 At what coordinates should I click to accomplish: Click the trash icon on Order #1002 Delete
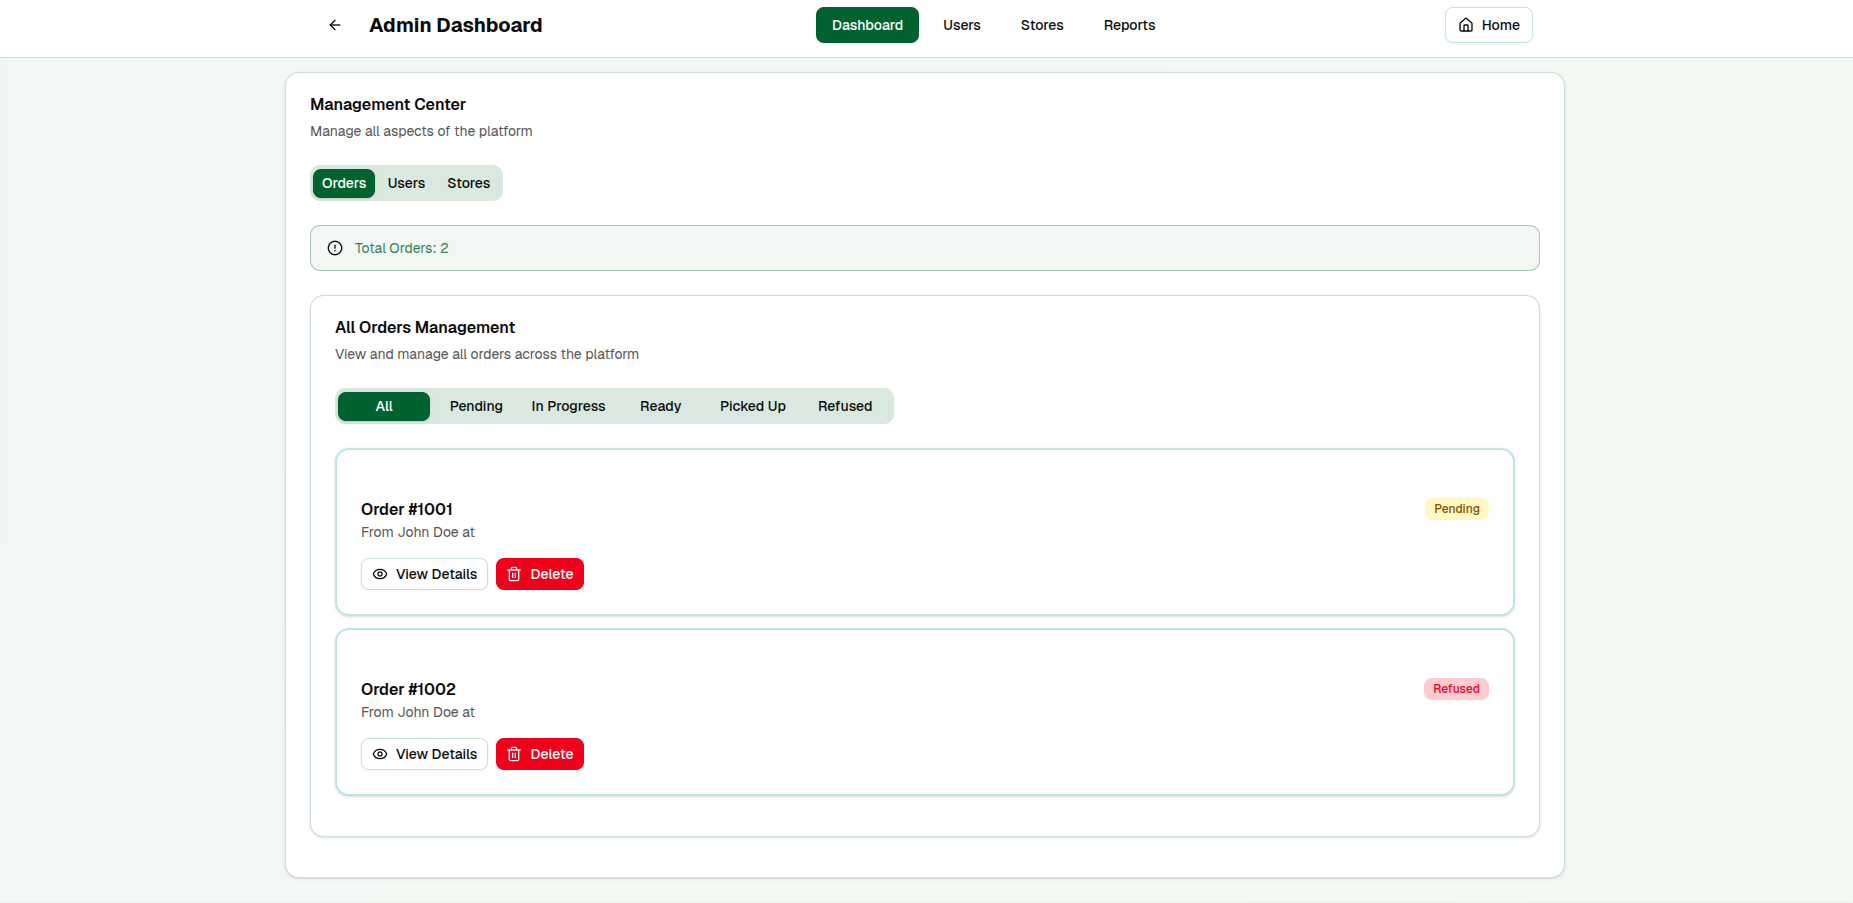pos(513,754)
